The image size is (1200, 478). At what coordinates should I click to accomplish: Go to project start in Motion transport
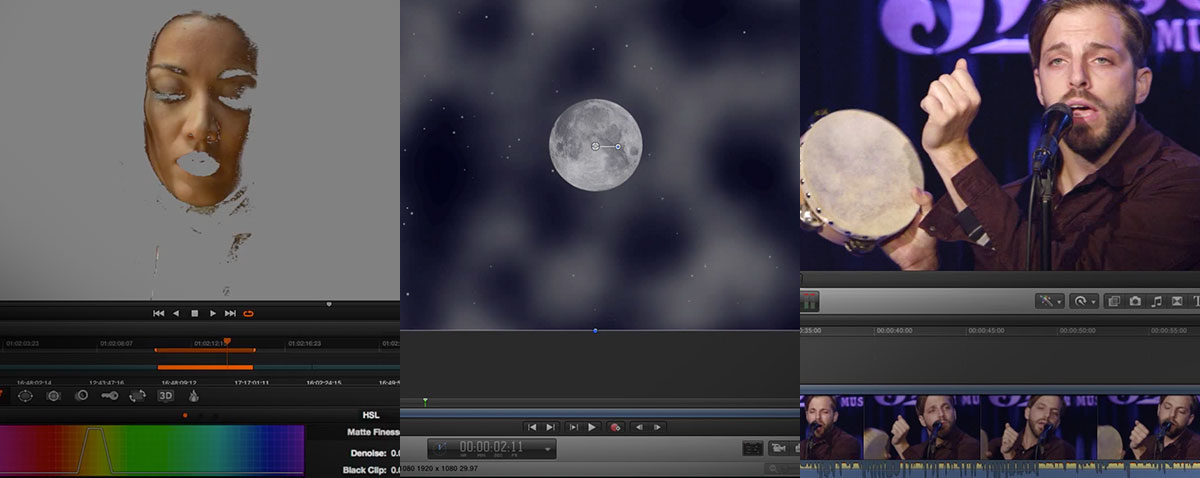pyautogui.click(x=532, y=427)
